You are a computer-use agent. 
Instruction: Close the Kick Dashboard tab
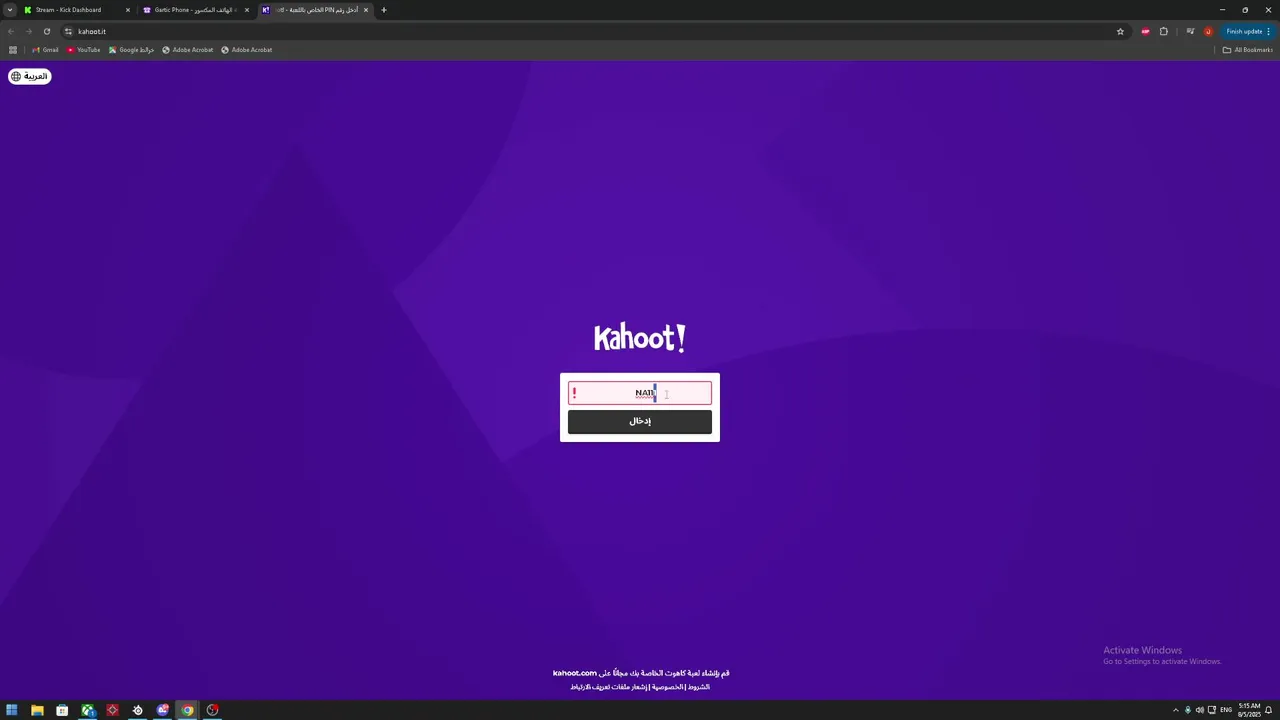tap(128, 10)
